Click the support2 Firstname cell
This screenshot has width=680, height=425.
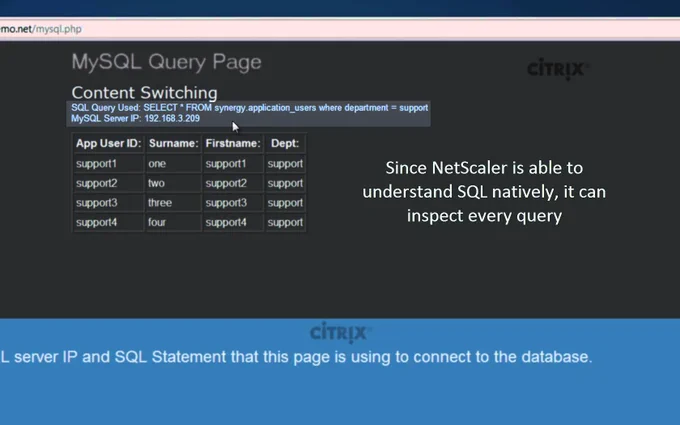(x=233, y=183)
